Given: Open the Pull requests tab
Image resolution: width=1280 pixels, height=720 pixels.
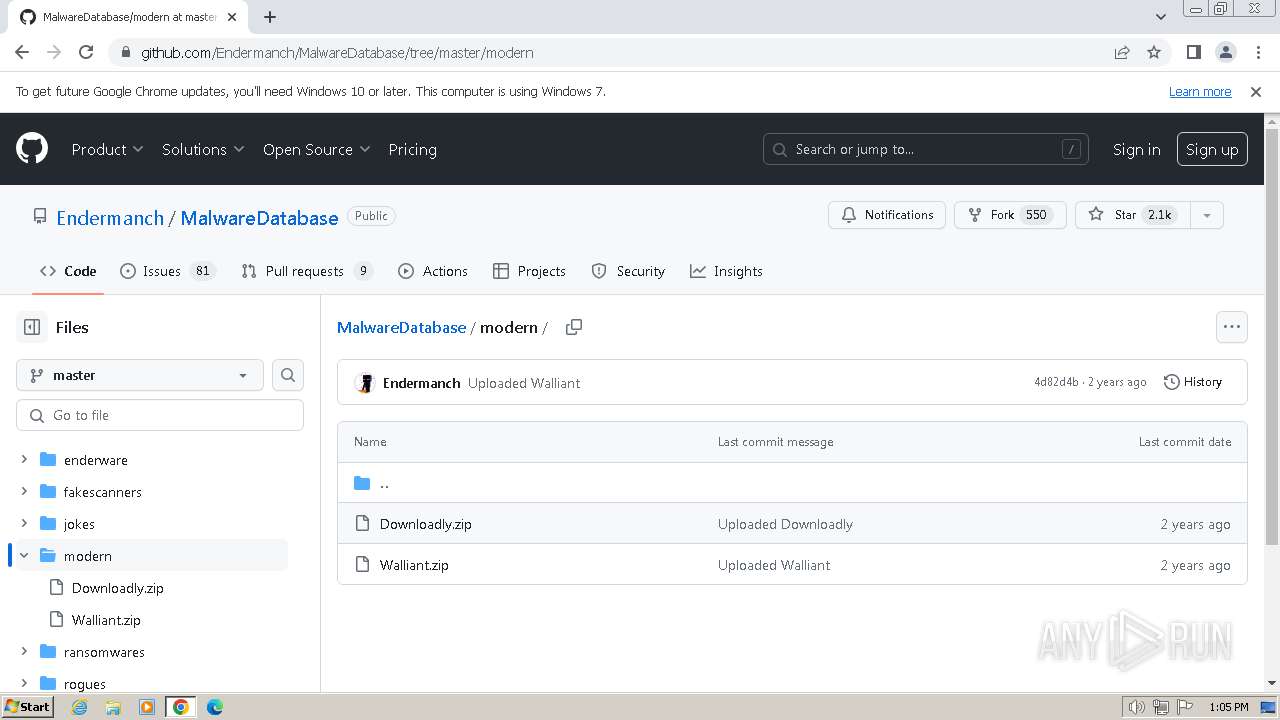Looking at the screenshot, I should point(304,271).
